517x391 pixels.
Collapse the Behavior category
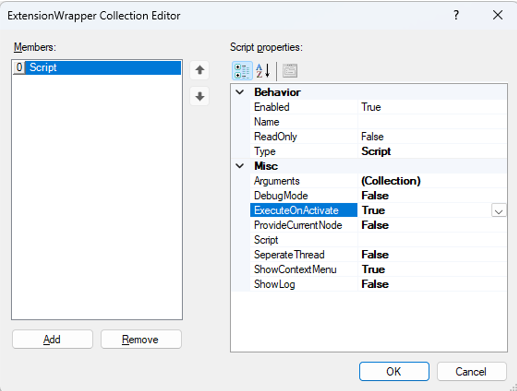click(x=240, y=92)
